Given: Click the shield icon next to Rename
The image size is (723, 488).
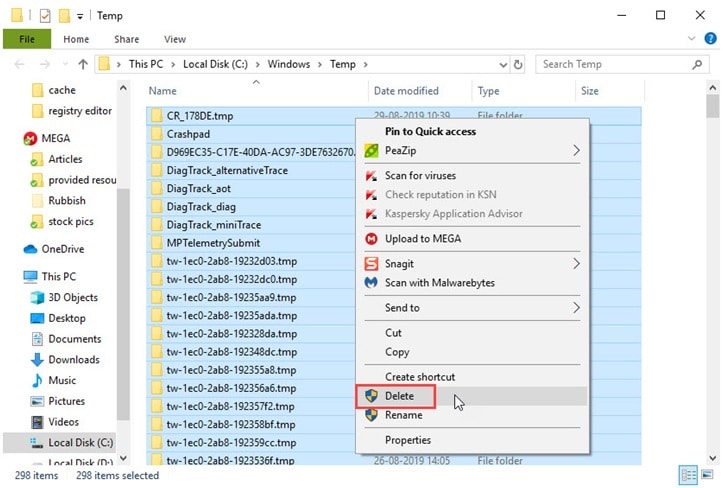Looking at the screenshot, I should (x=371, y=415).
